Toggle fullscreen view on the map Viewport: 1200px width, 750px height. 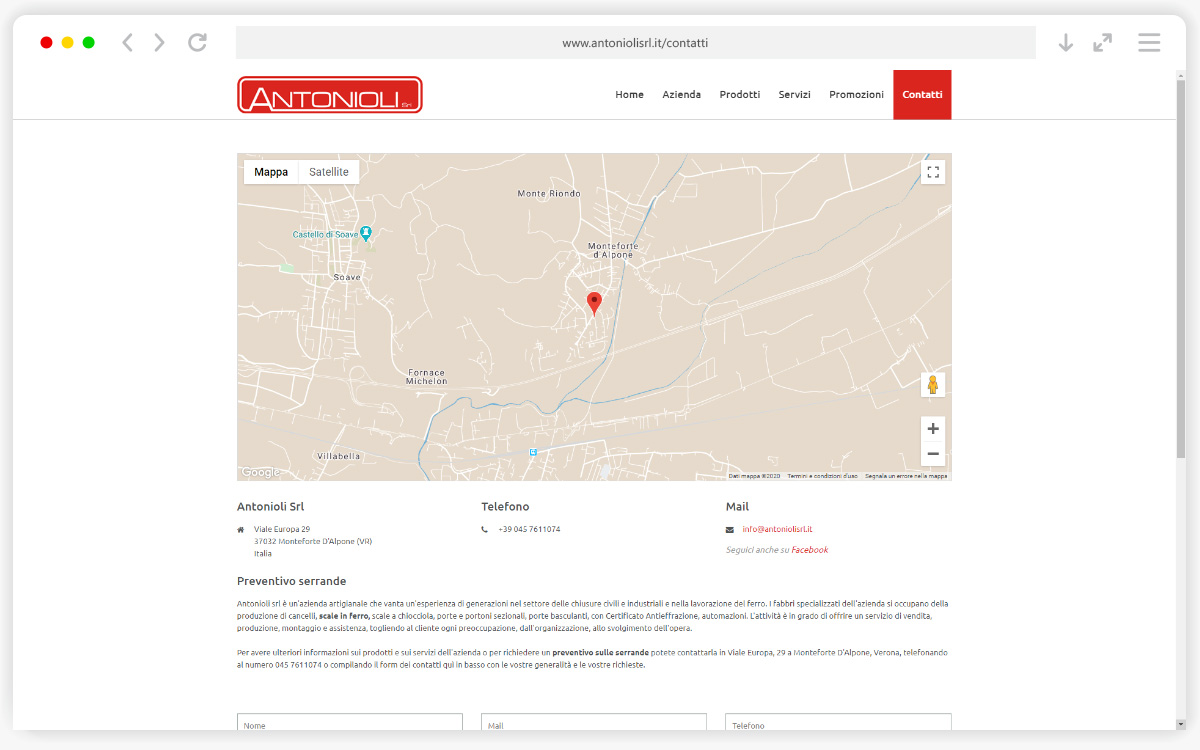pyautogui.click(x=932, y=172)
